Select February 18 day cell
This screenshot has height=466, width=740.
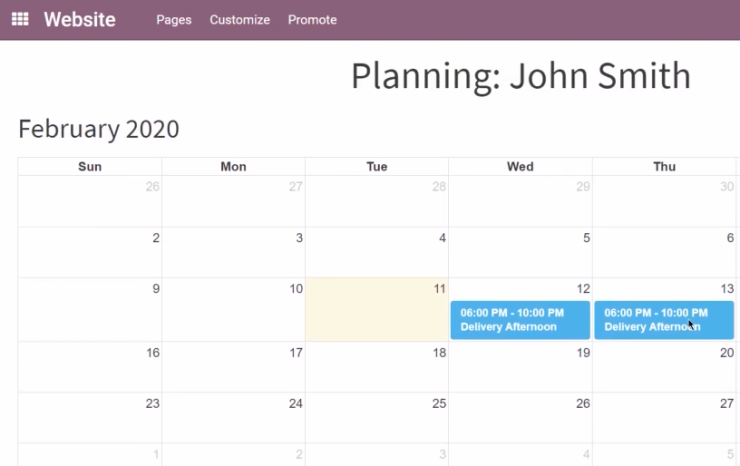[x=377, y=368]
